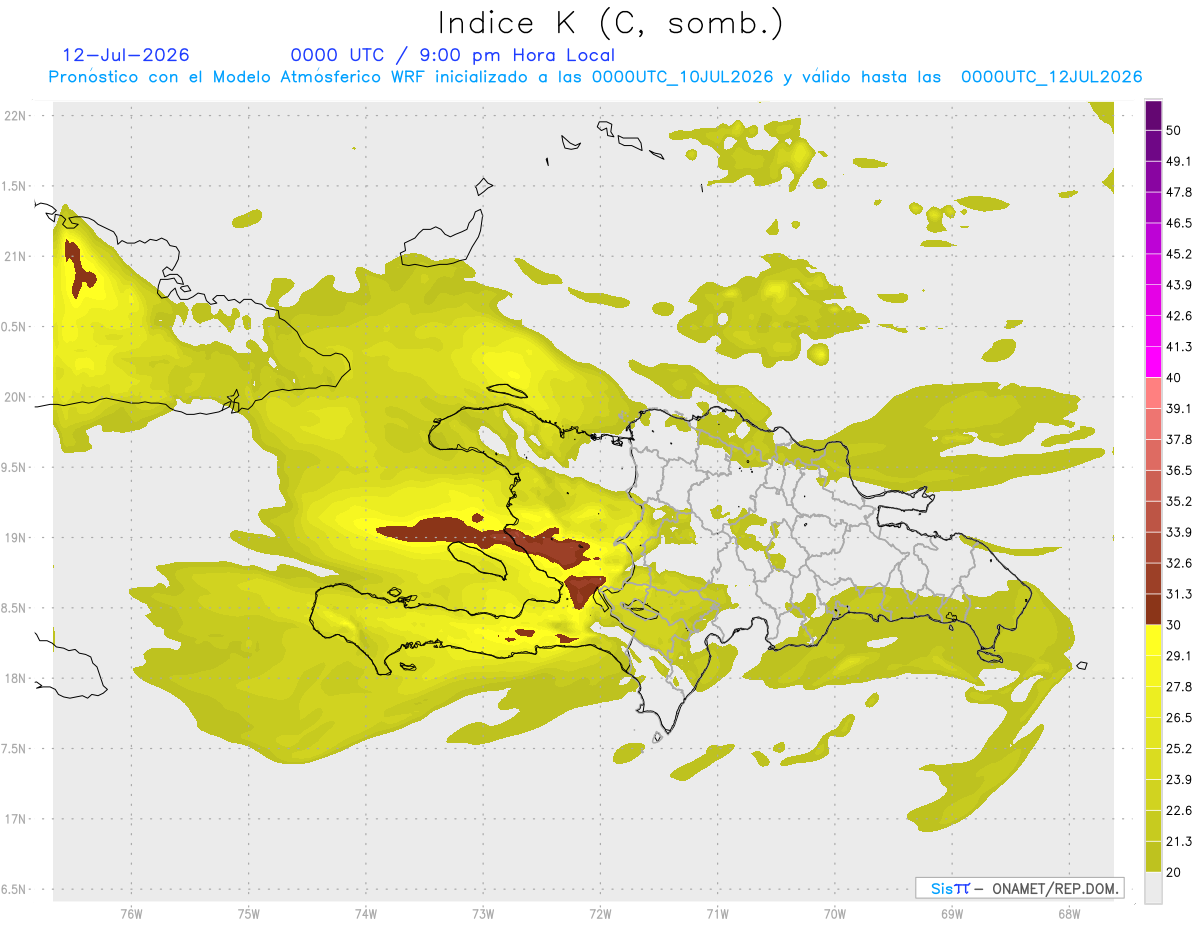
Task: Click the 'Indice K (C, somb.)' chart title
Action: point(611,23)
